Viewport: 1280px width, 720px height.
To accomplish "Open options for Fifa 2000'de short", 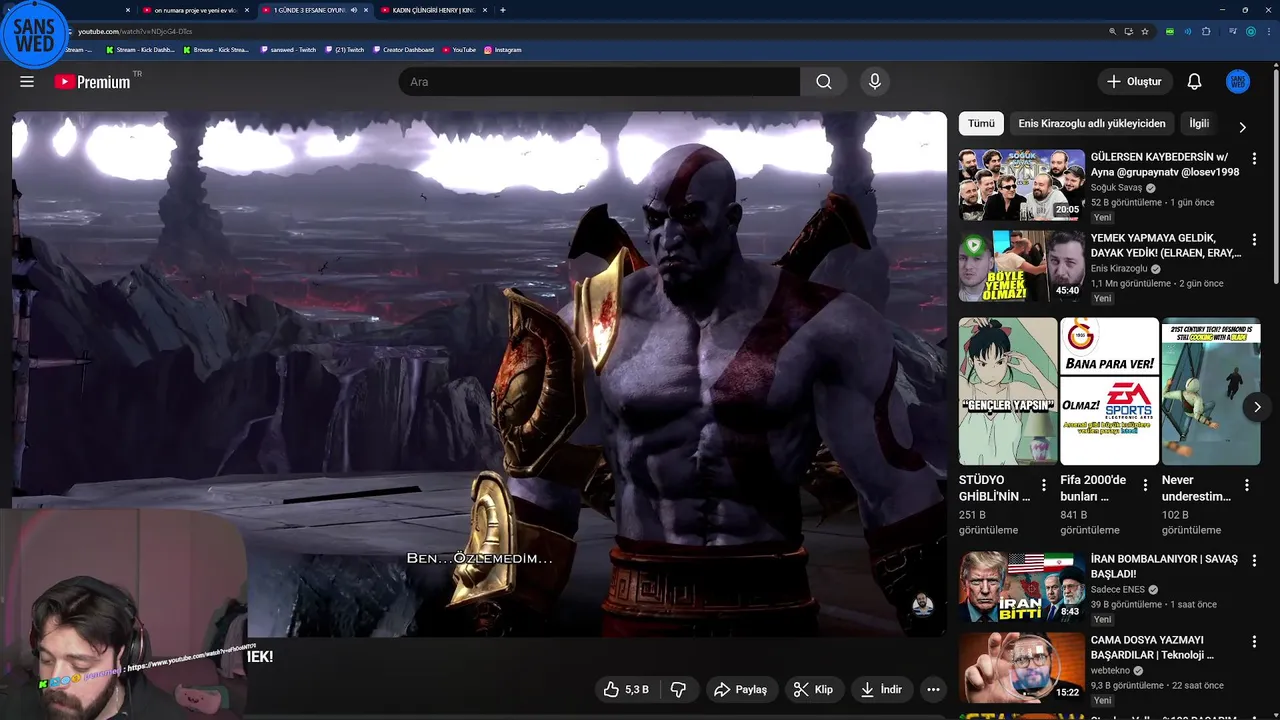I will pos(1145,485).
